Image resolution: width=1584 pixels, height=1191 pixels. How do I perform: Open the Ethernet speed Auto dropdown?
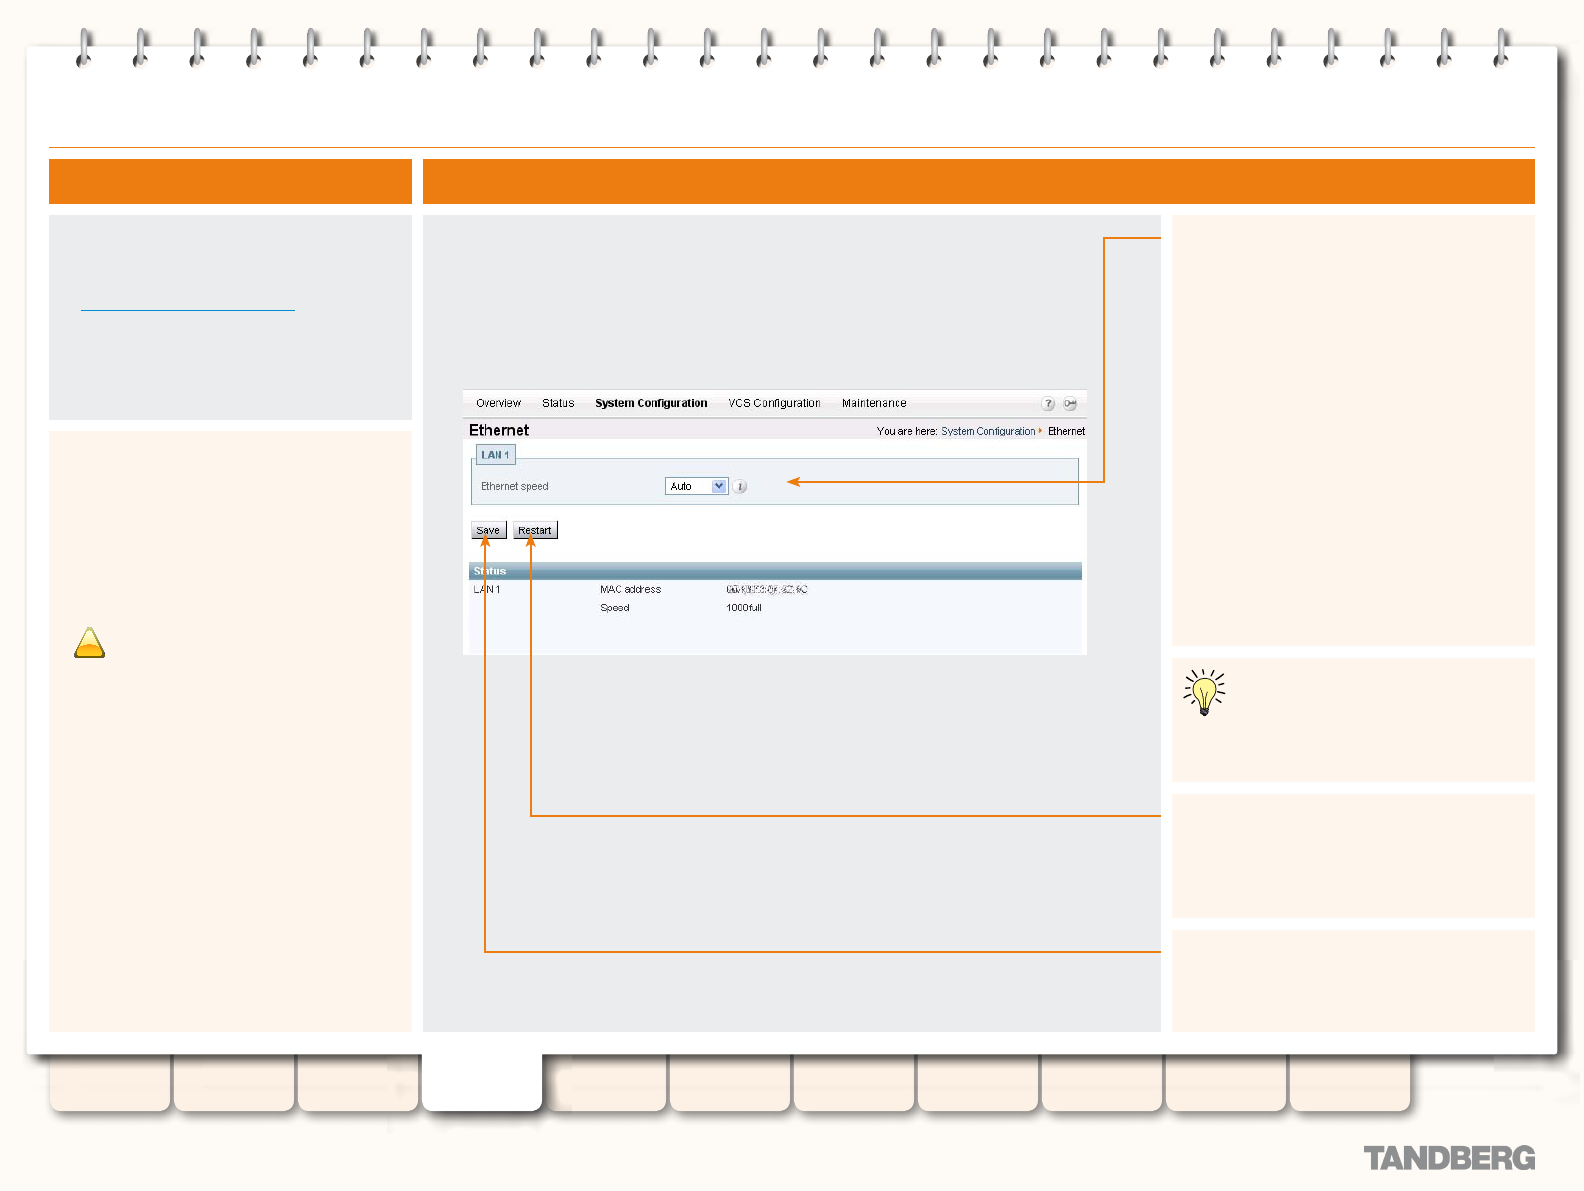point(696,487)
